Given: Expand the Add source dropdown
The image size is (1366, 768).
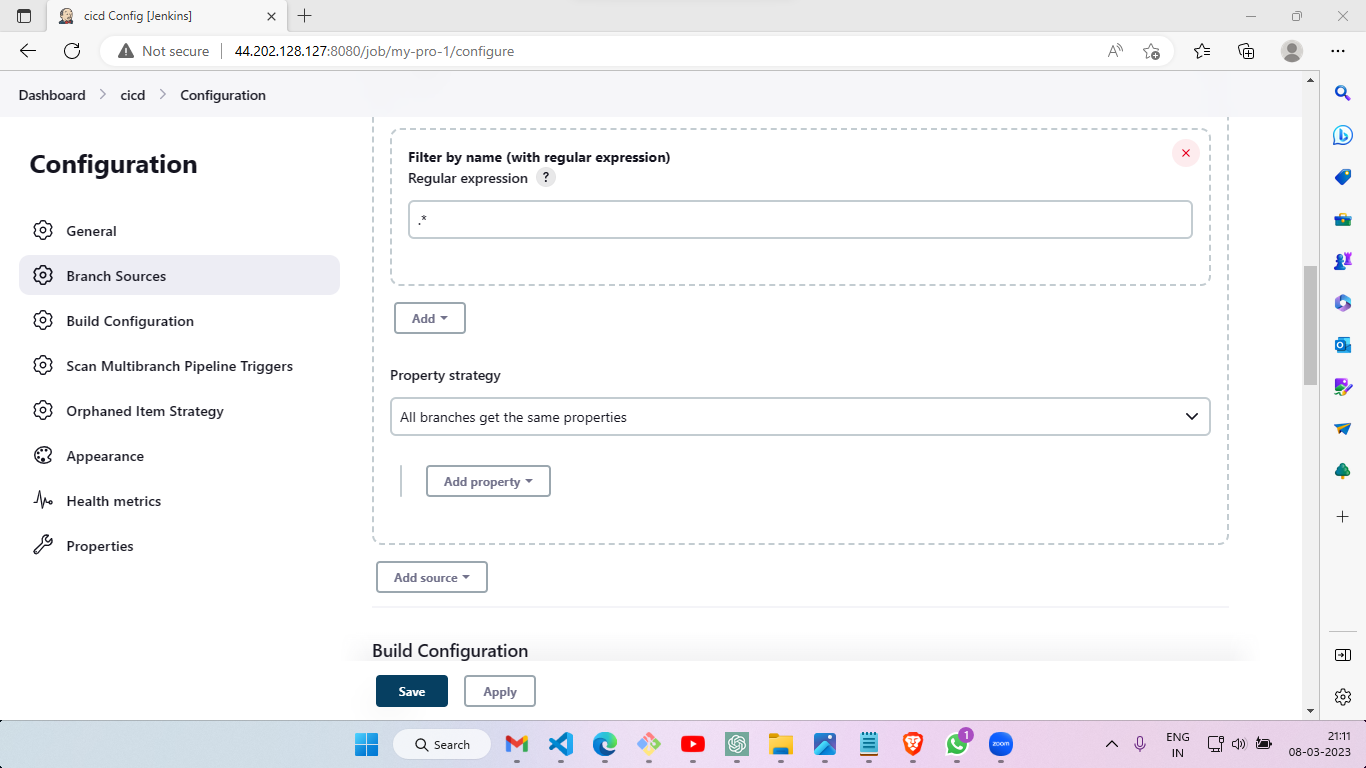Looking at the screenshot, I should (x=431, y=577).
